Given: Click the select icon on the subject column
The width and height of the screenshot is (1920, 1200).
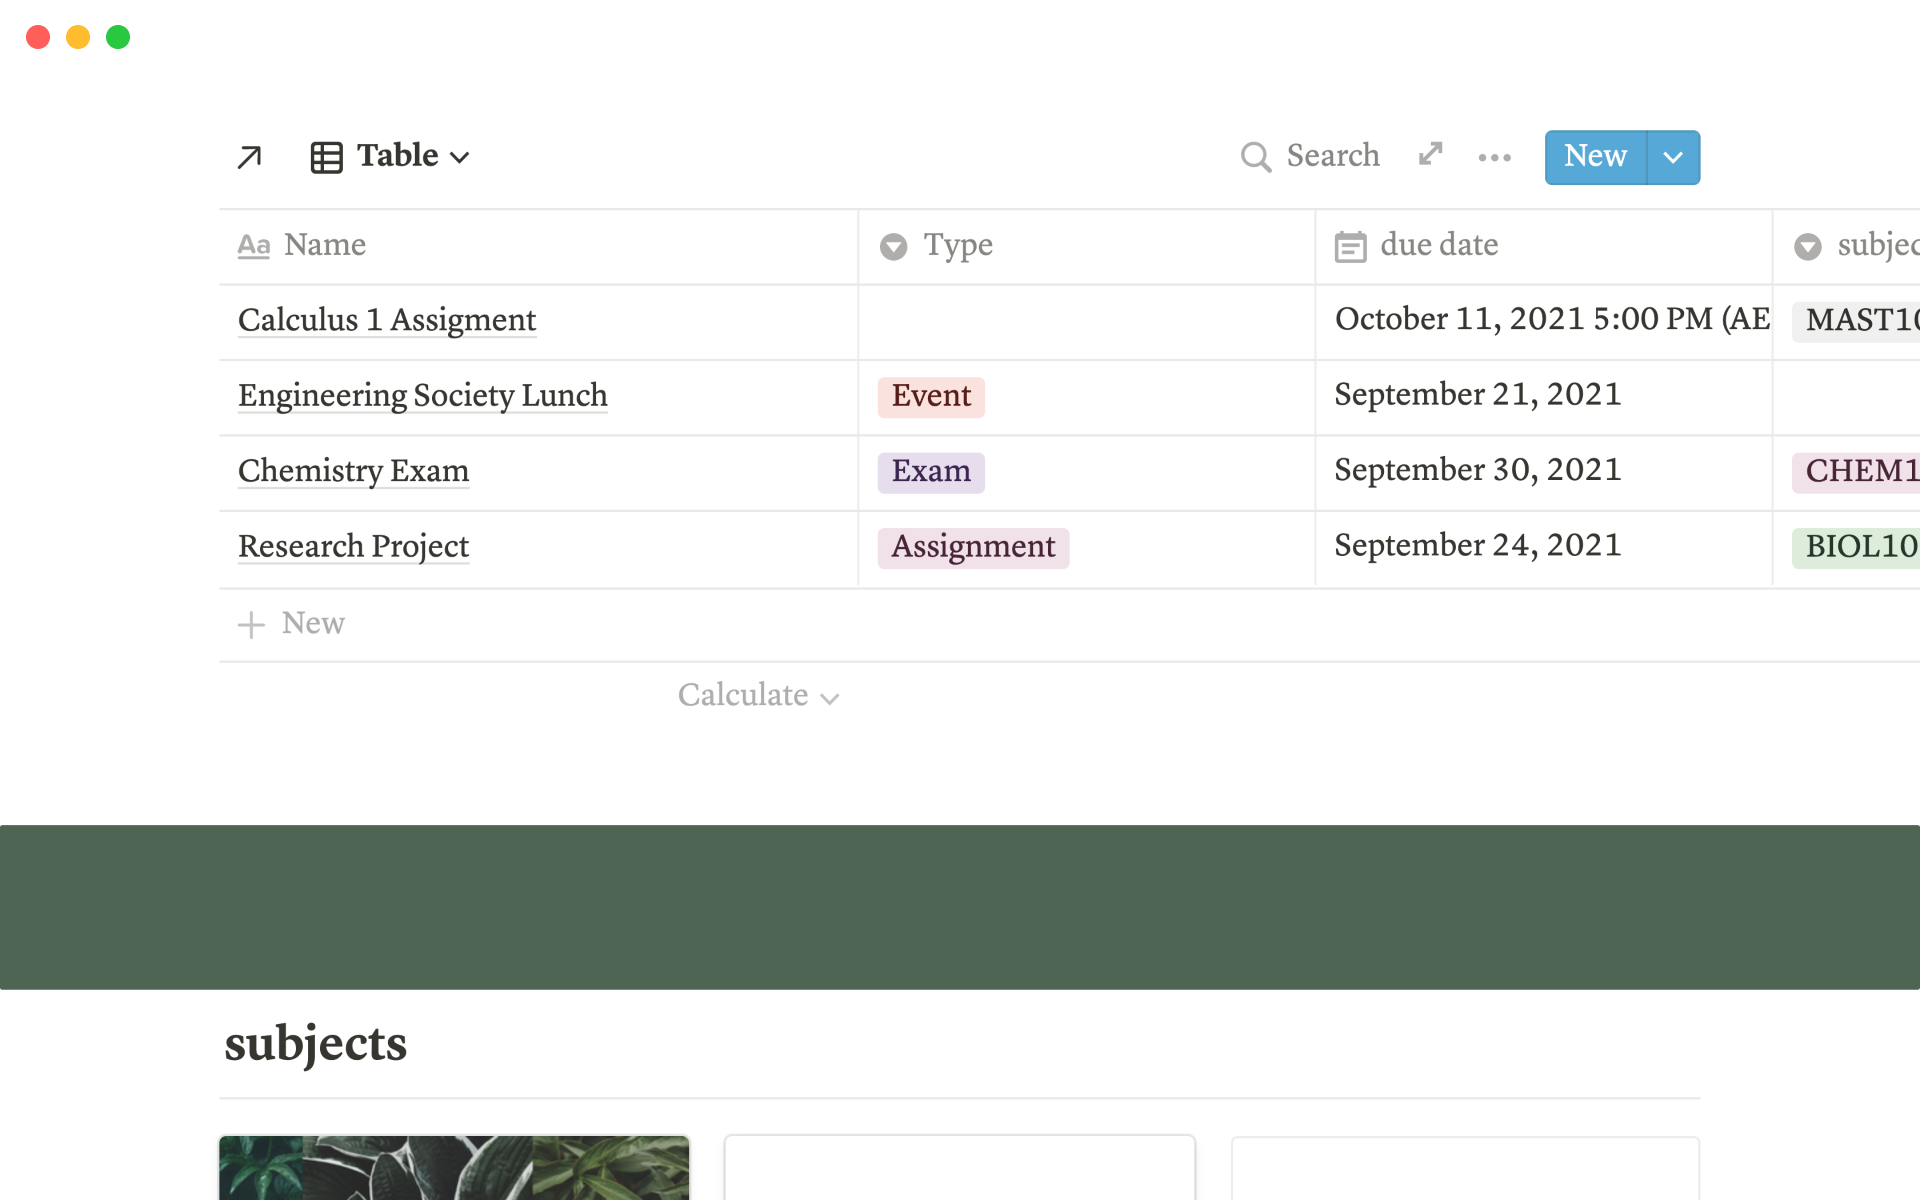Looking at the screenshot, I should click(x=1807, y=247).
